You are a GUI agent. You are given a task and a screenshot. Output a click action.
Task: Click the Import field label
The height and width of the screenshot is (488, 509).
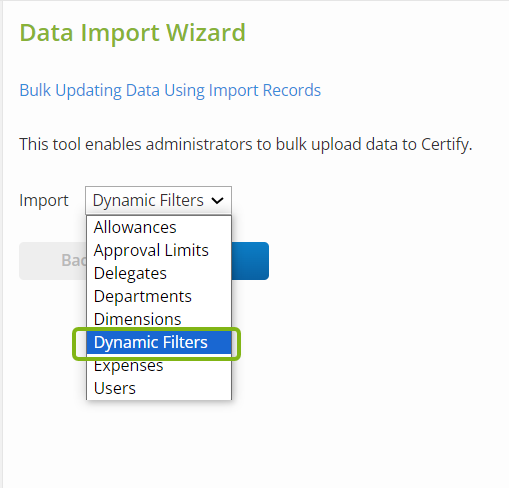[x=44, y=200]
